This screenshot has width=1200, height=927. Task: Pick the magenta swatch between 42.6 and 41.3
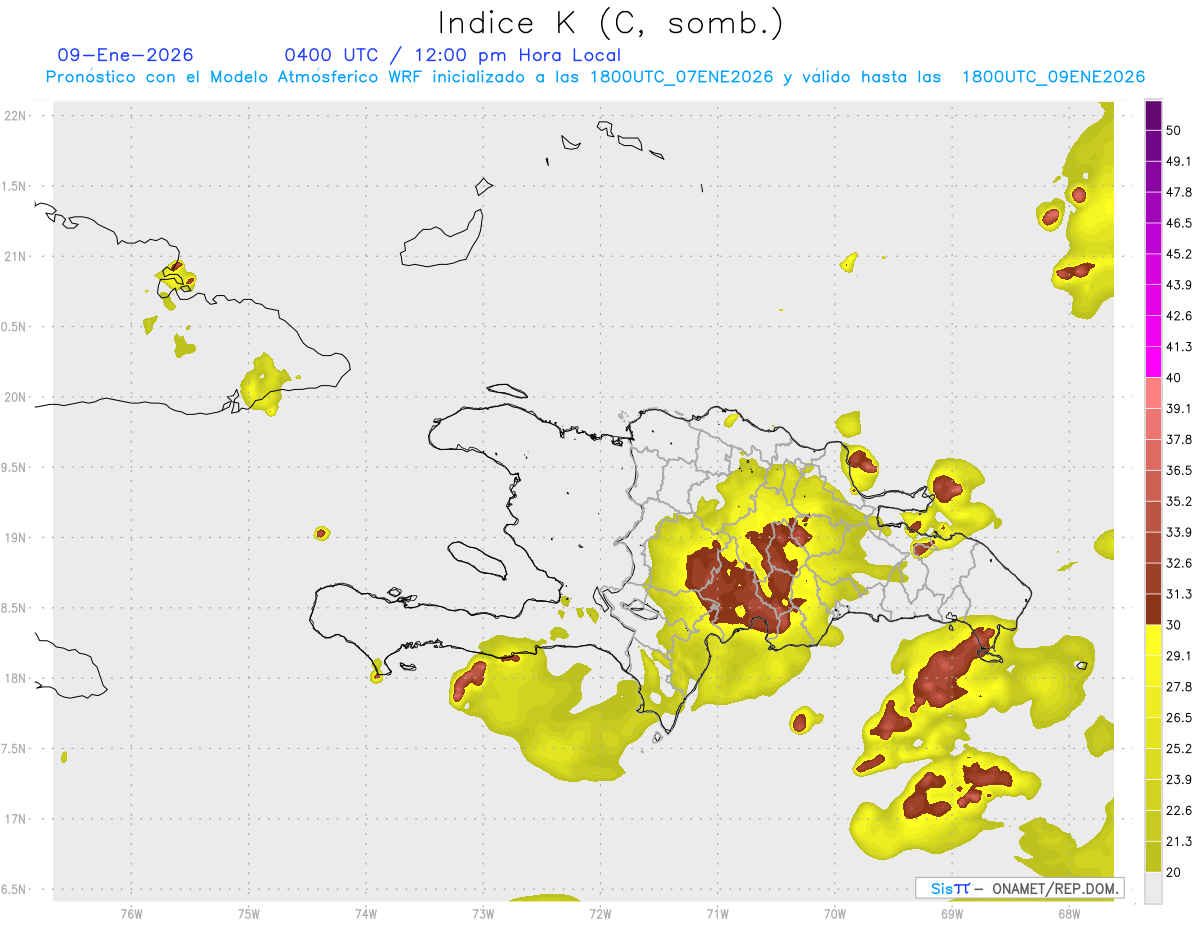click(x=1153, y=331)
